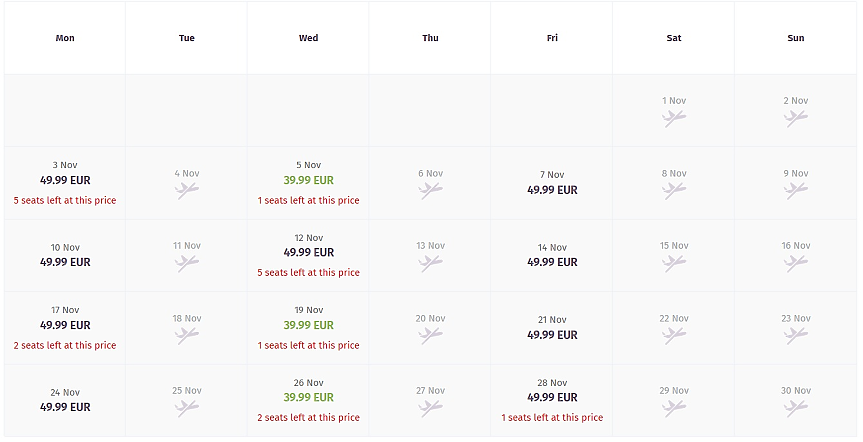This screenshot has height=442, width=863.
Task: Click the no-flight plane icon on 2 Nov
Action: coord(796,118)
